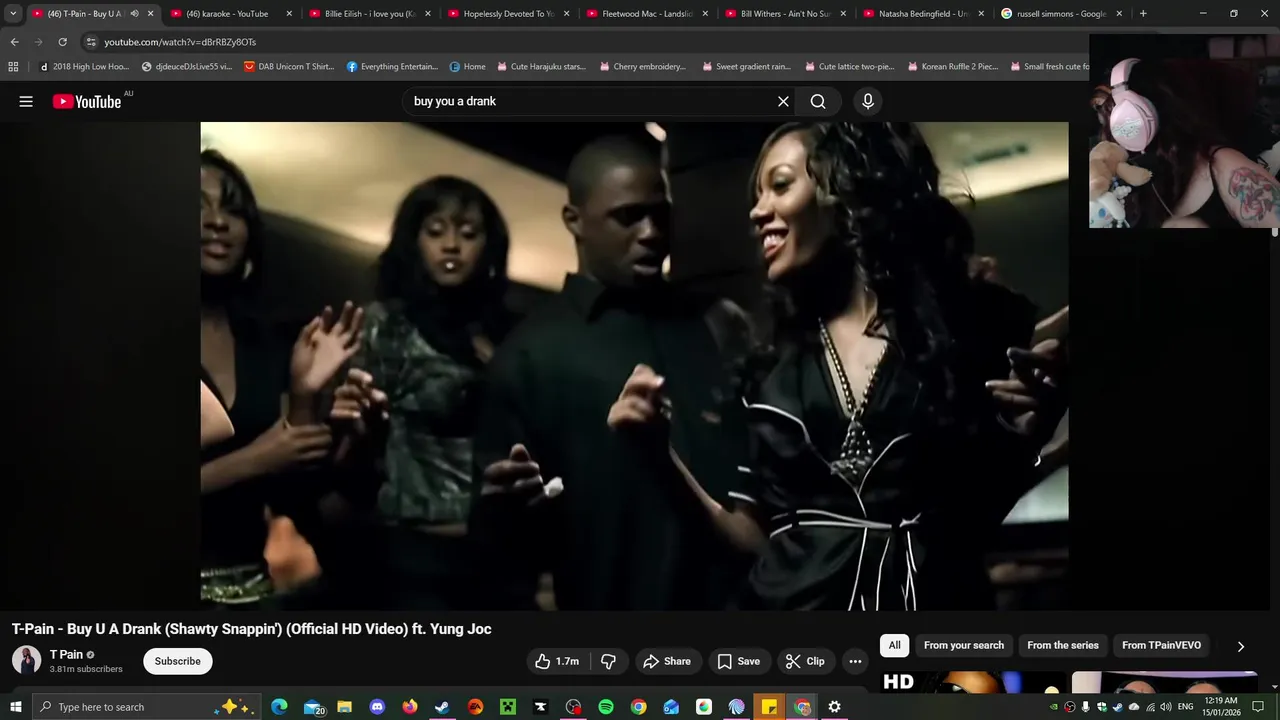The width and height of the screenshot is (1280, 720).
Task: Show more filter chips with right chevron
Action: tap(1241, 646)
